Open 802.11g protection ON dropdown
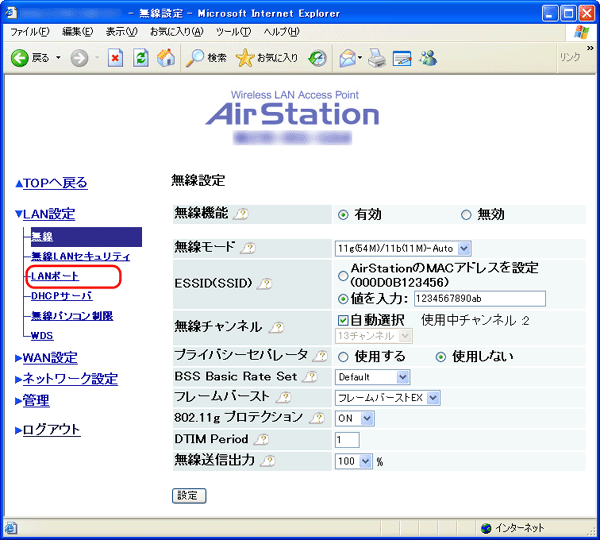Viewport: 600px width, 540px height. click(x=355, y=419)
